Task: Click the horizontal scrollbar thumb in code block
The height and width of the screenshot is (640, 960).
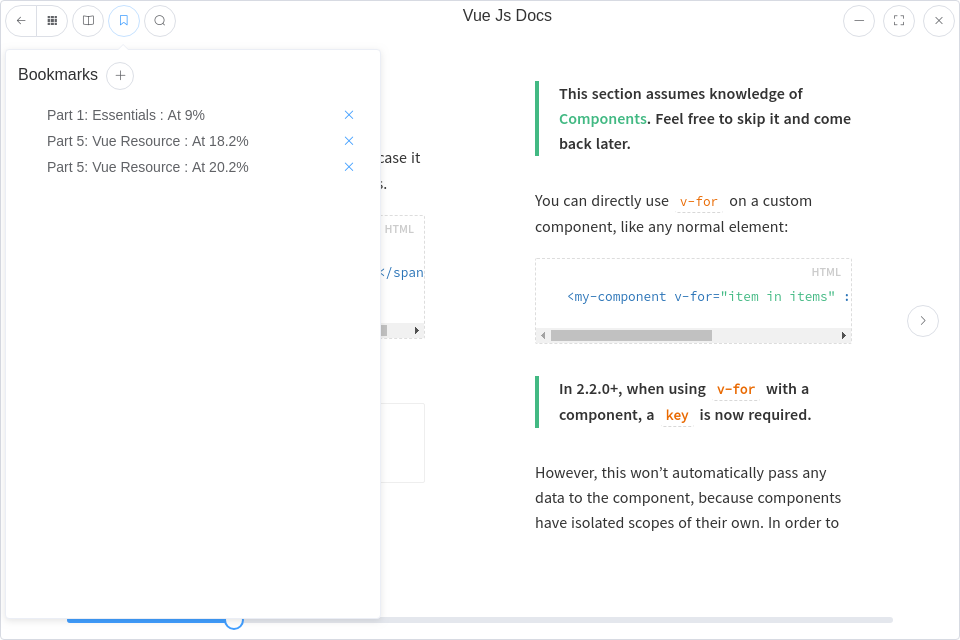Action: click(x=631, y=336)
